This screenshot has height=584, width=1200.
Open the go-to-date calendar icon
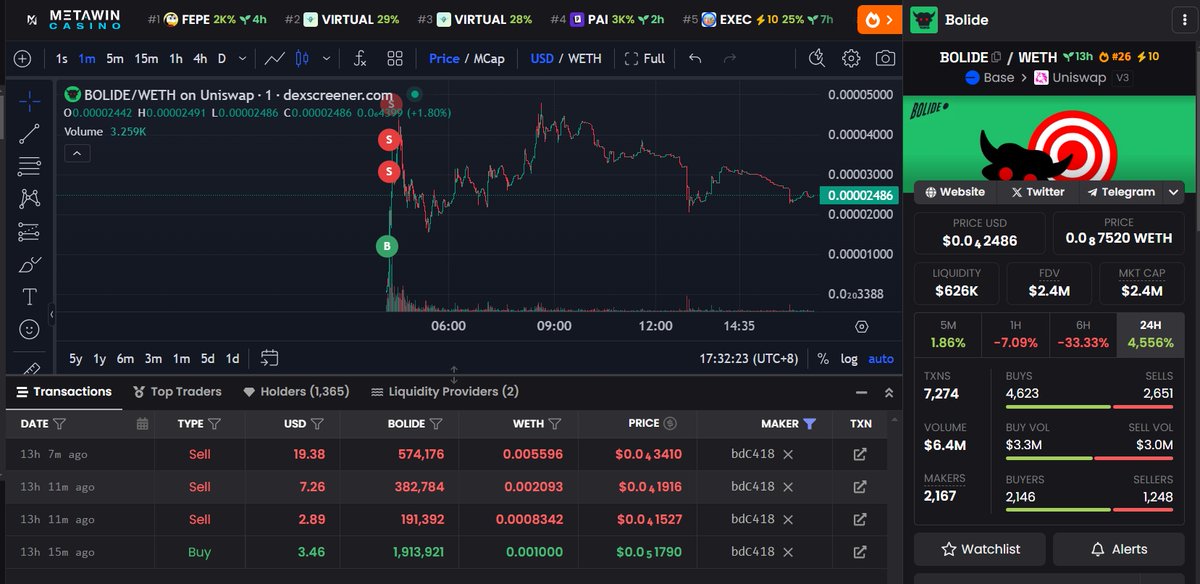(x=269, y=358)
